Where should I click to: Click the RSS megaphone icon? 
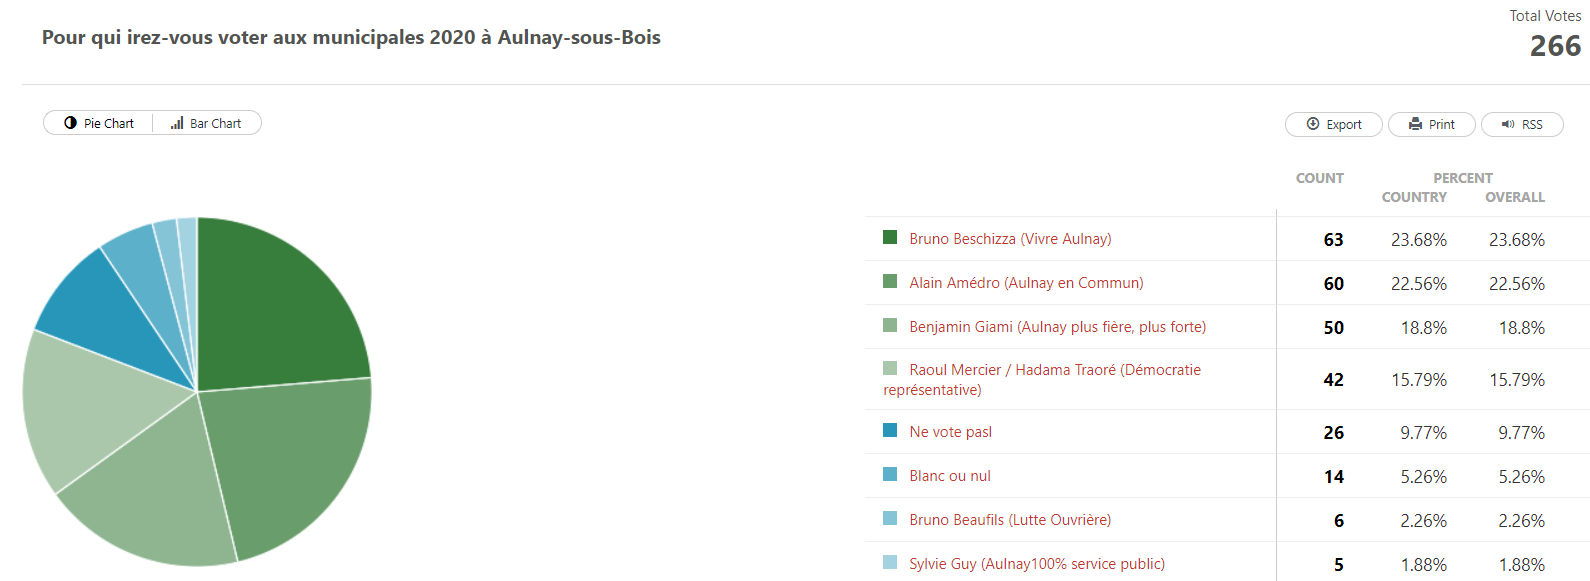tap(1508, 124)
